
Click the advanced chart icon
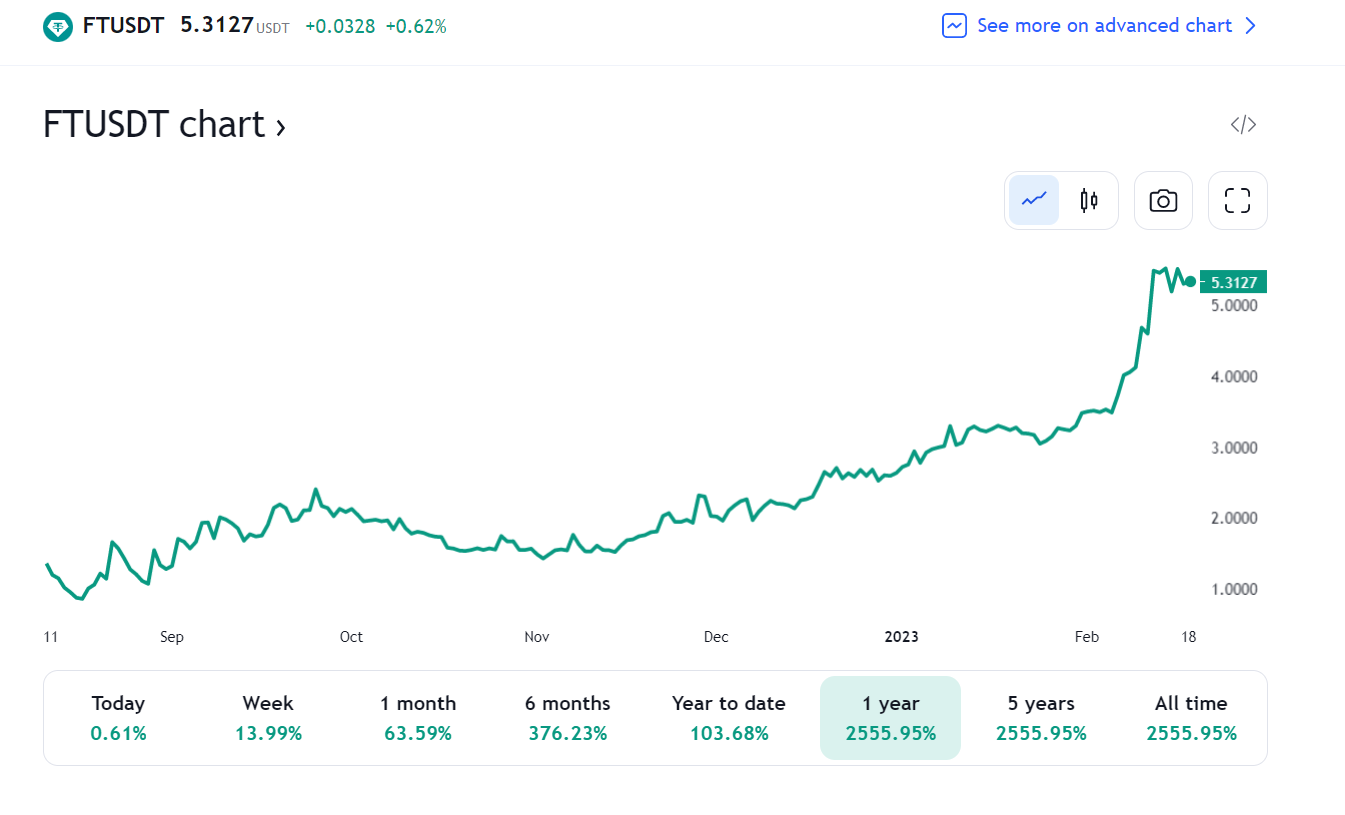954,26
